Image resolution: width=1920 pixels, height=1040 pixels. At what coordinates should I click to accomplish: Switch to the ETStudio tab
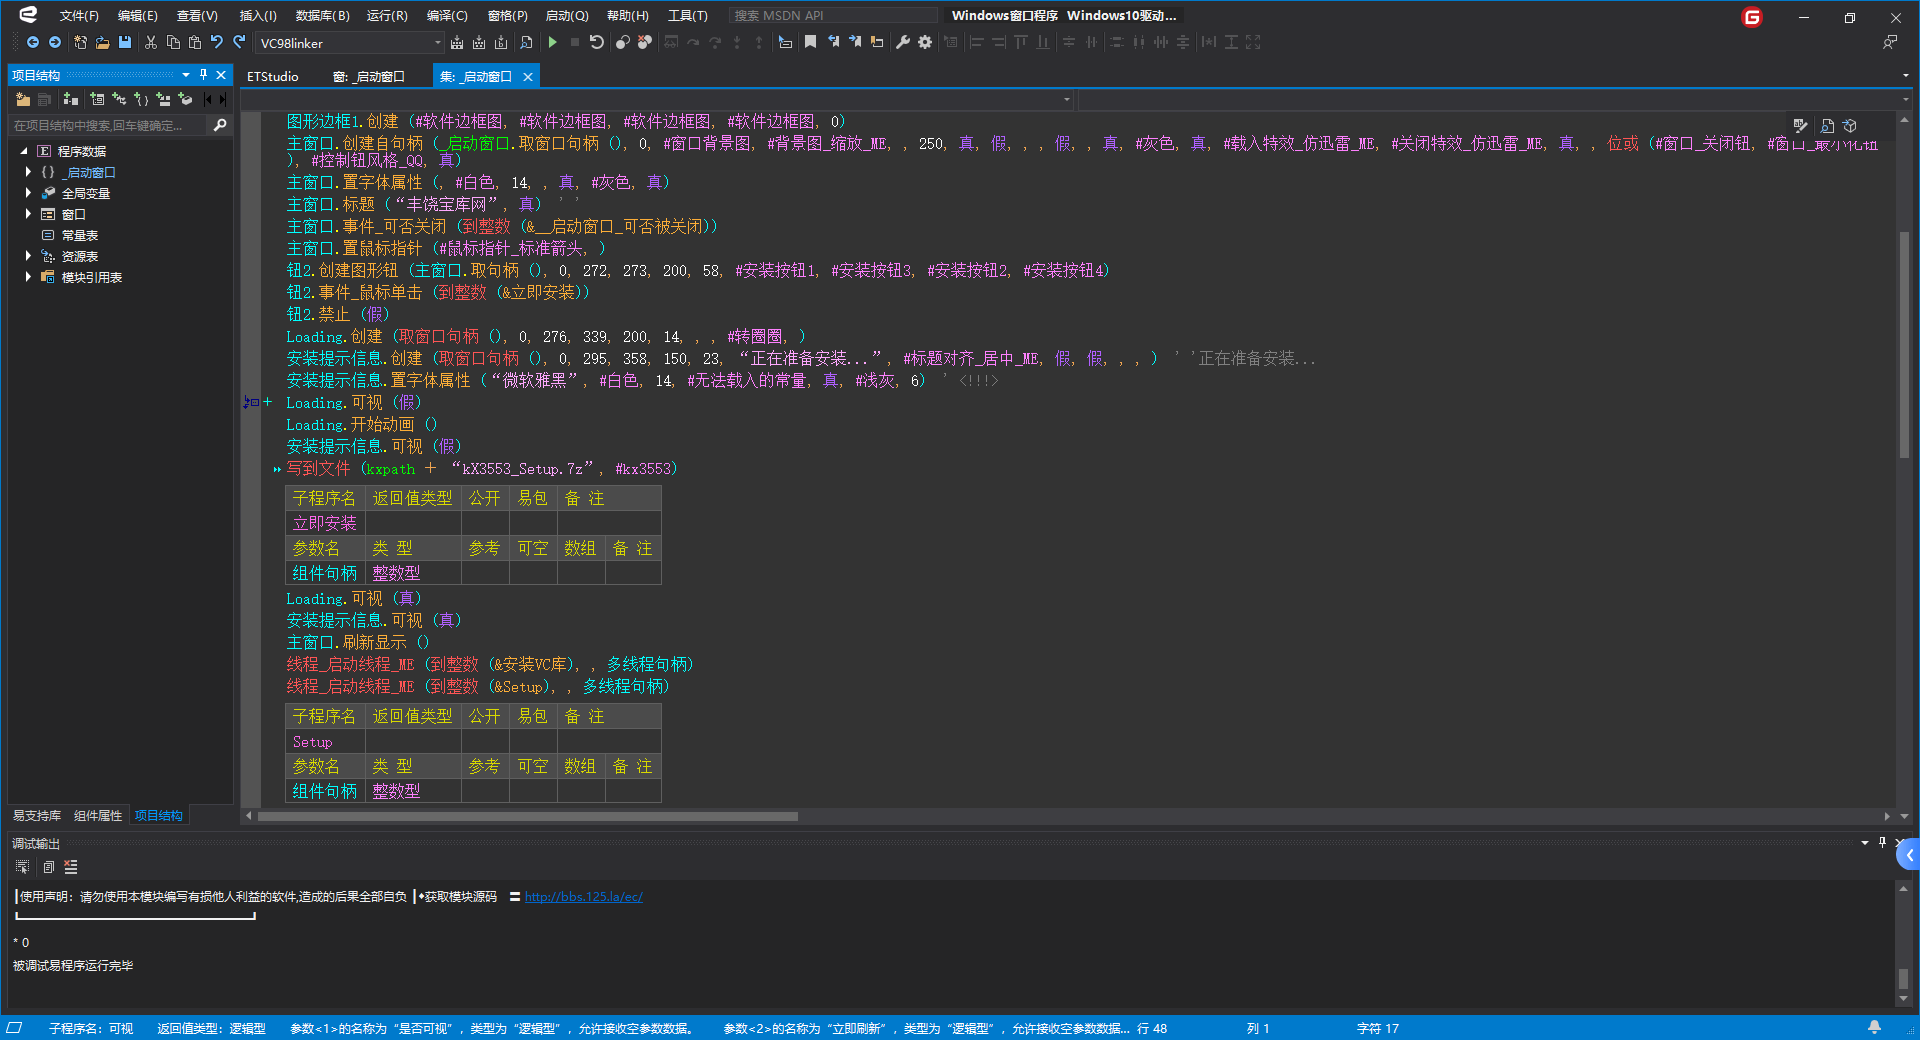[x=273, y=76]
